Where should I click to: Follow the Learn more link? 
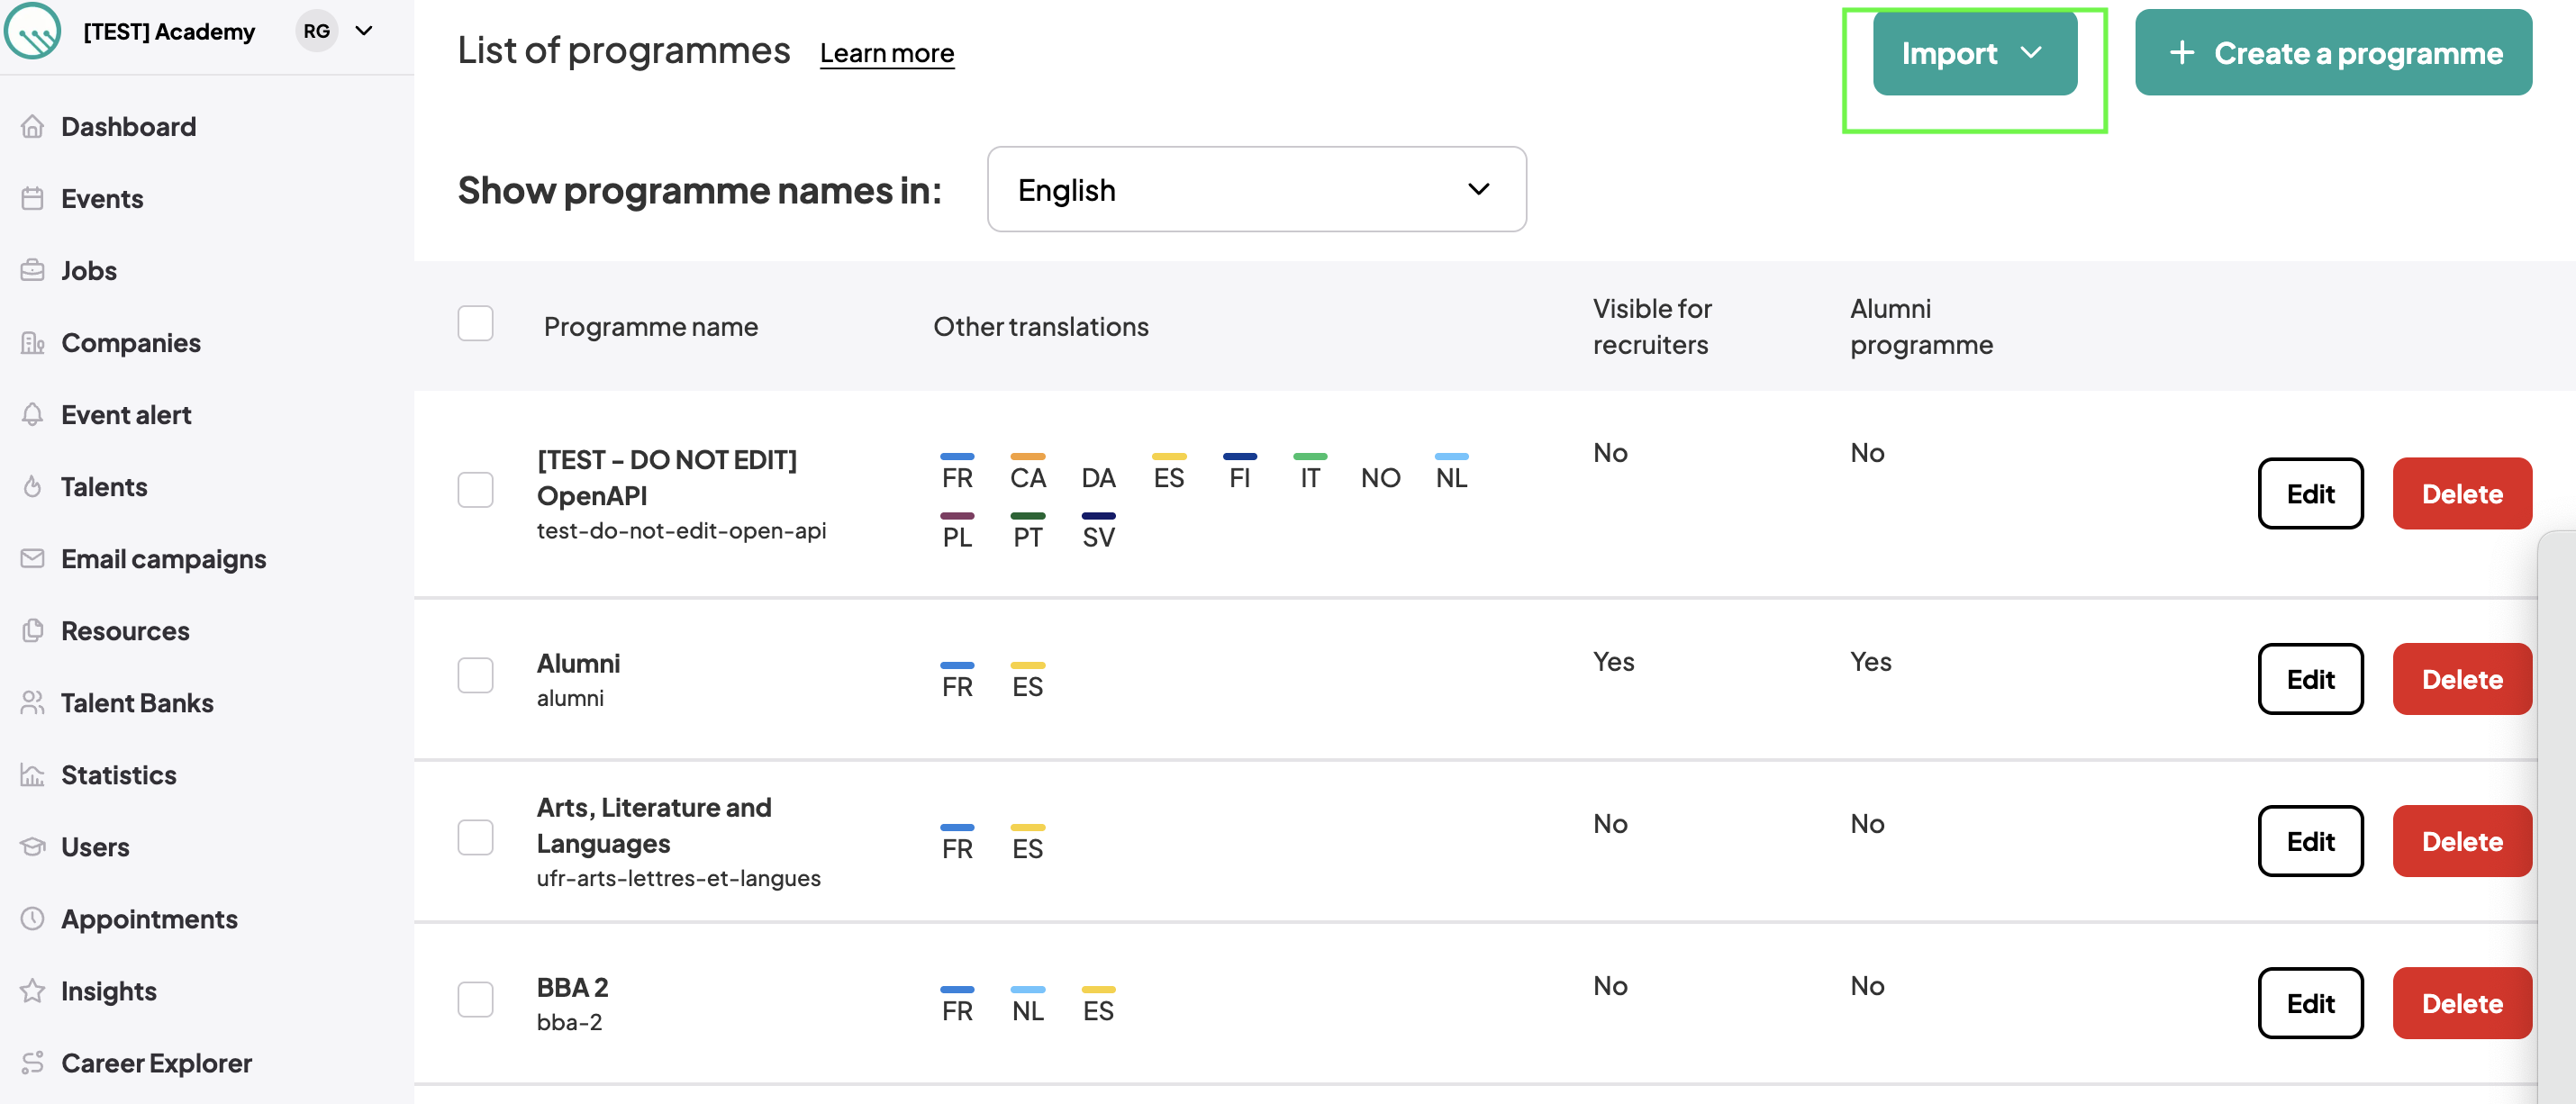tap(887, 52)
